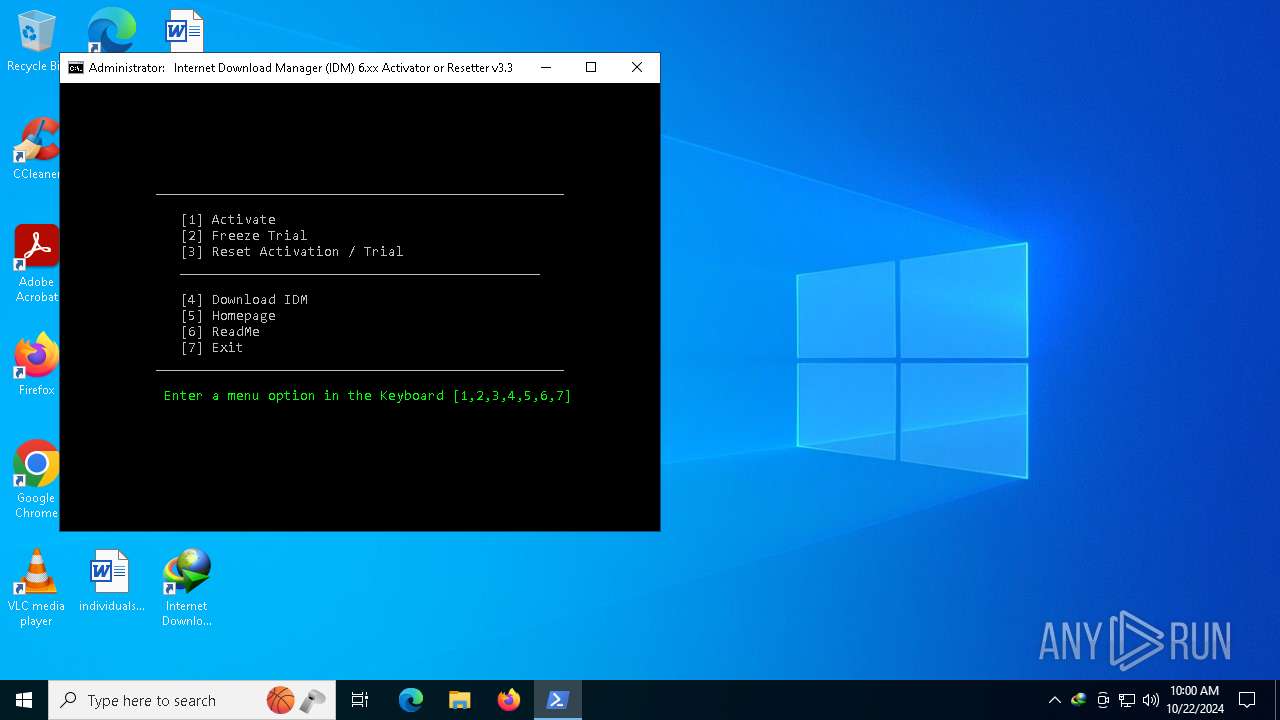Viewport: 1280px width, 720px height.
Task: Click the "[5] Homepage" menu line
Action: pyautogui.click(x=228, y=316)
